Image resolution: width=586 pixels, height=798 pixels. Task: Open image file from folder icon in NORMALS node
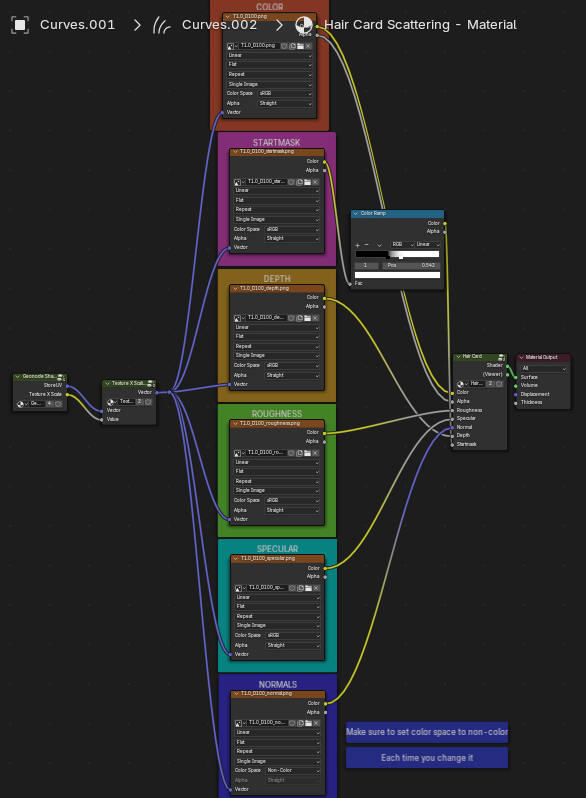click(x=309, y=723)
